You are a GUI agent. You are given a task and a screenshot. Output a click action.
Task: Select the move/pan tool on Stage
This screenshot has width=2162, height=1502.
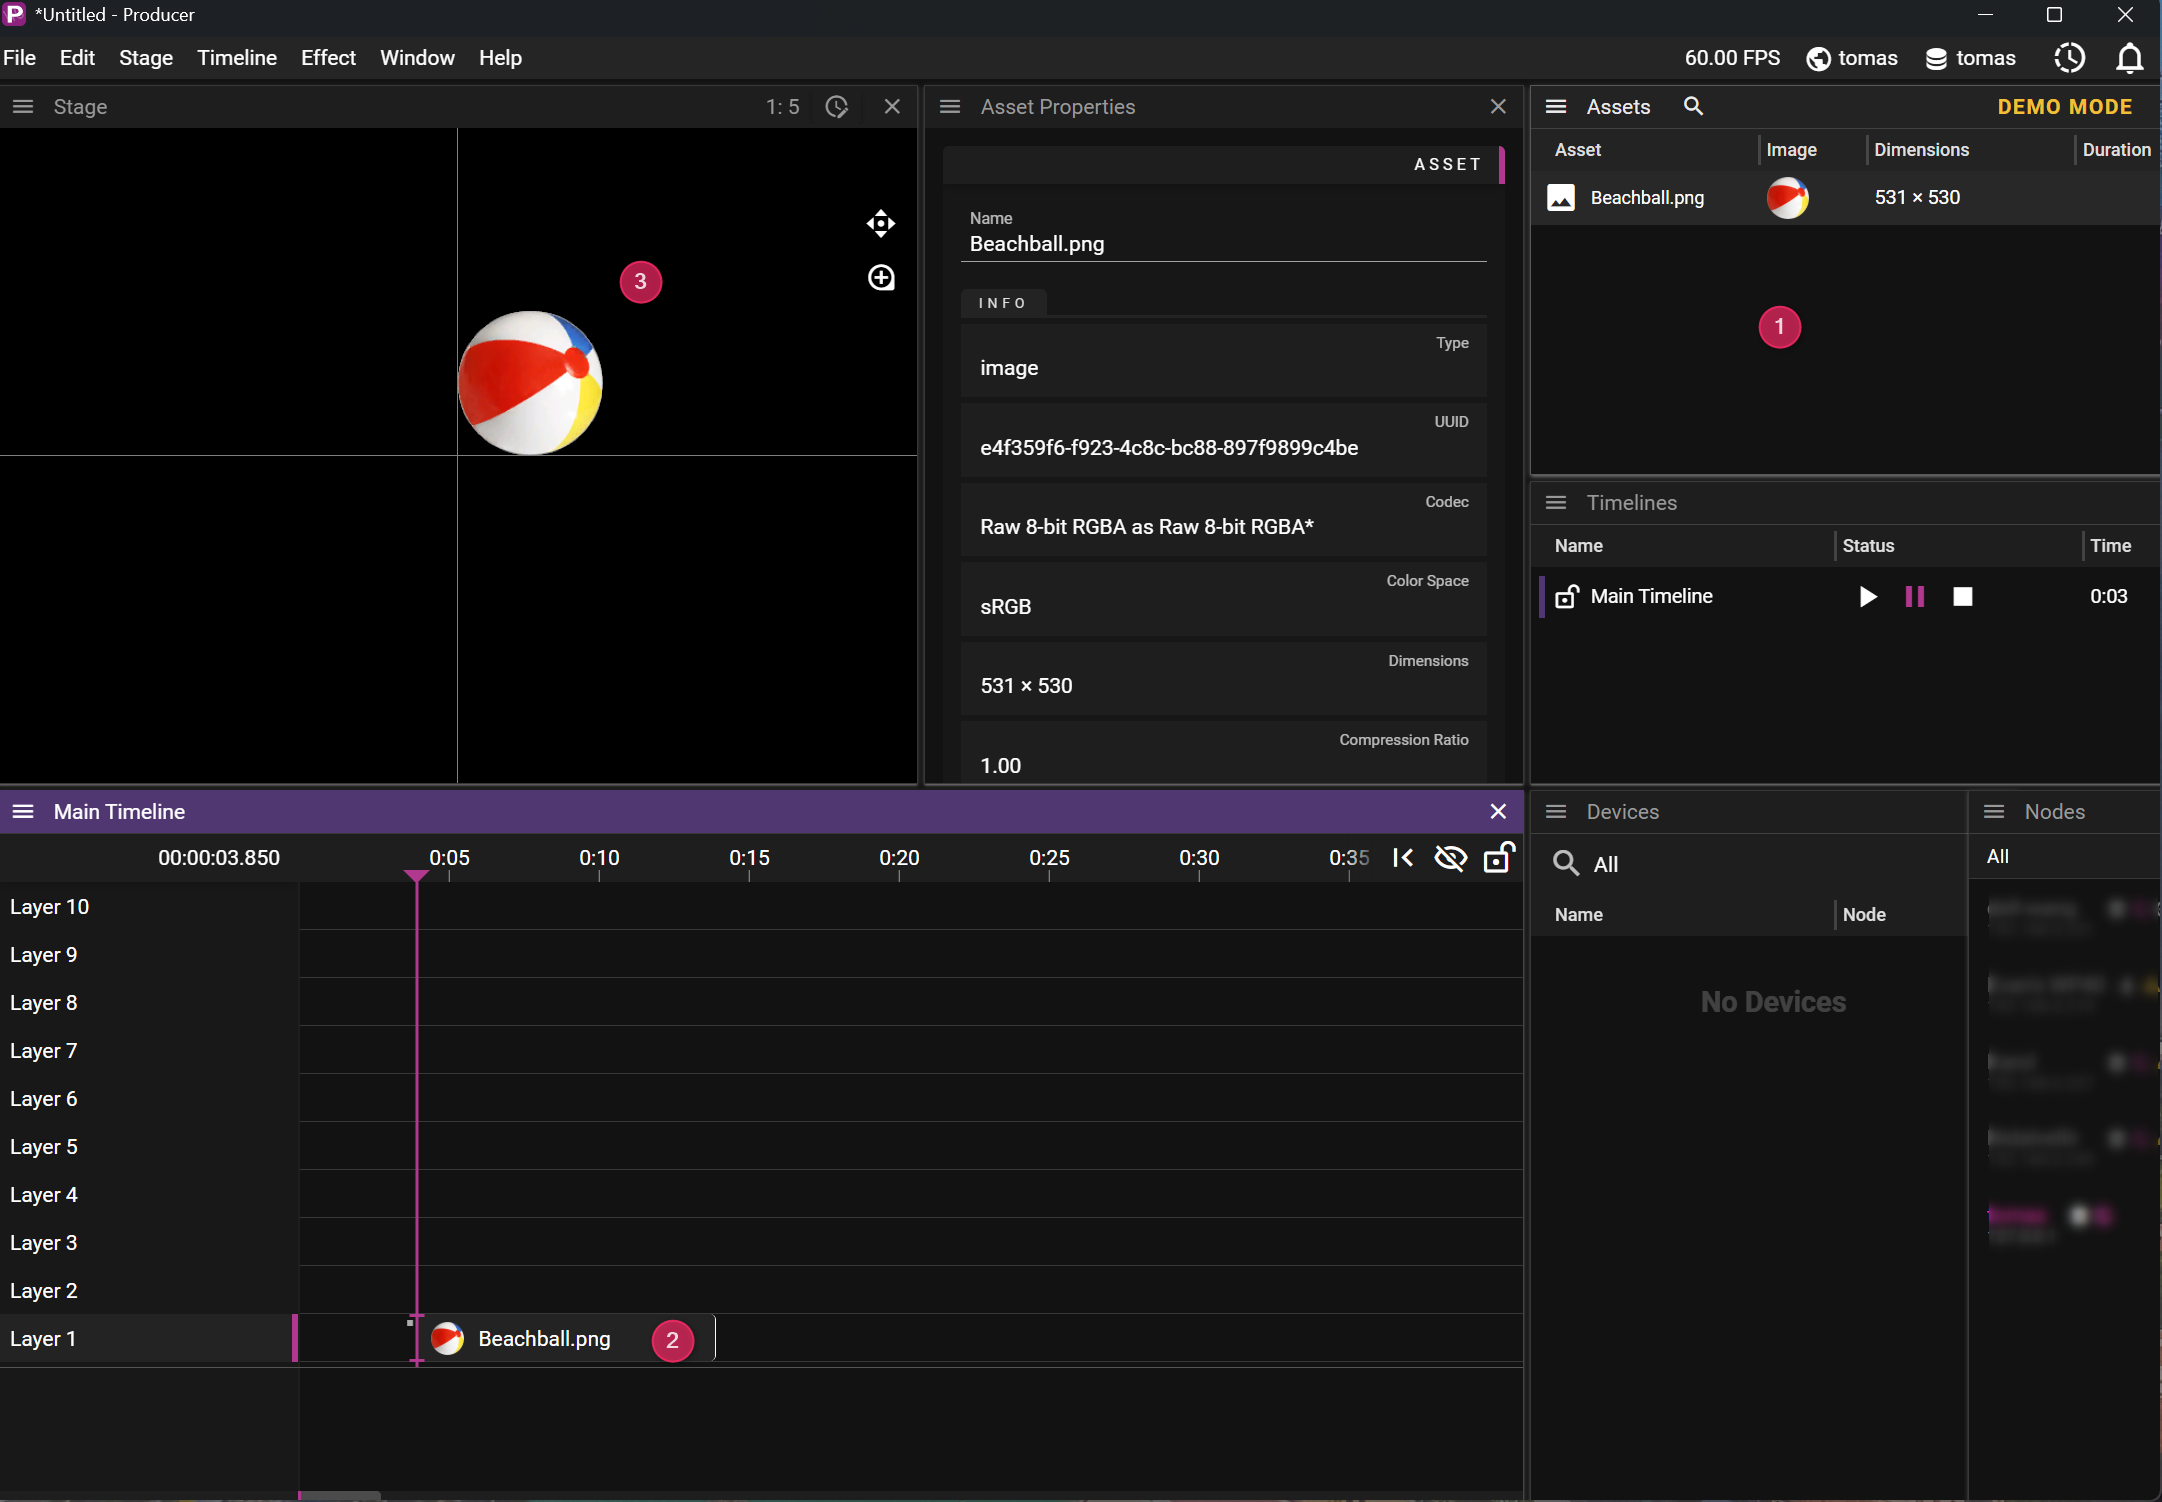coord(881,223)
